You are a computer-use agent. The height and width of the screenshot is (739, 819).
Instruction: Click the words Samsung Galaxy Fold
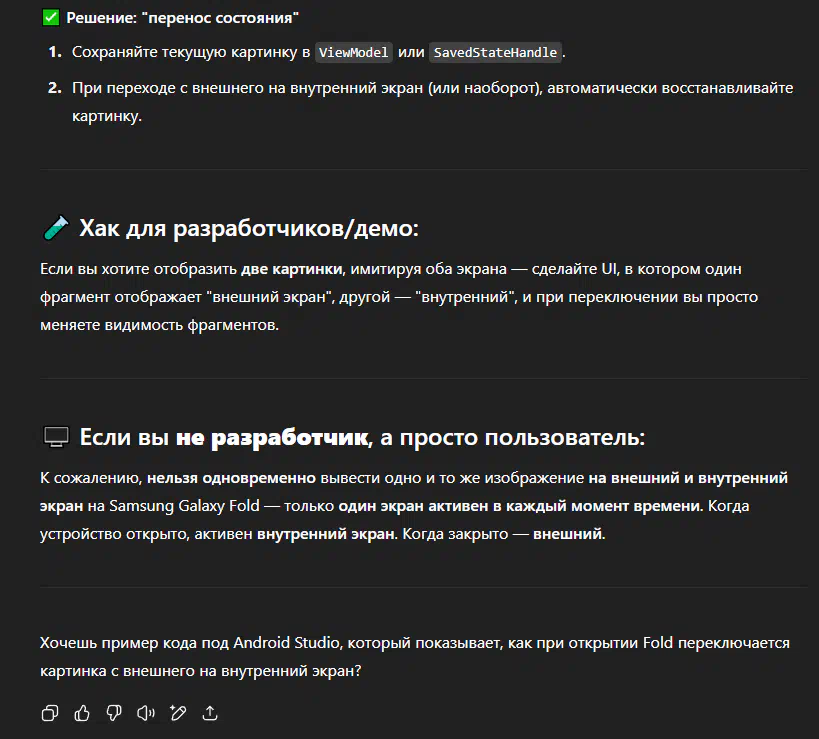point(184,506)
